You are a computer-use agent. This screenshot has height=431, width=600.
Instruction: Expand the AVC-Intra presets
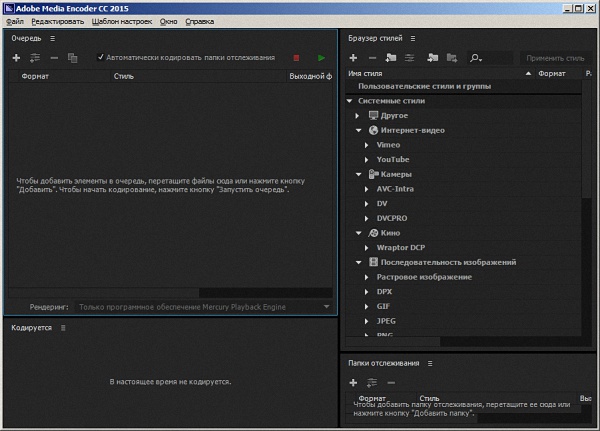click(x=367, y=189)
